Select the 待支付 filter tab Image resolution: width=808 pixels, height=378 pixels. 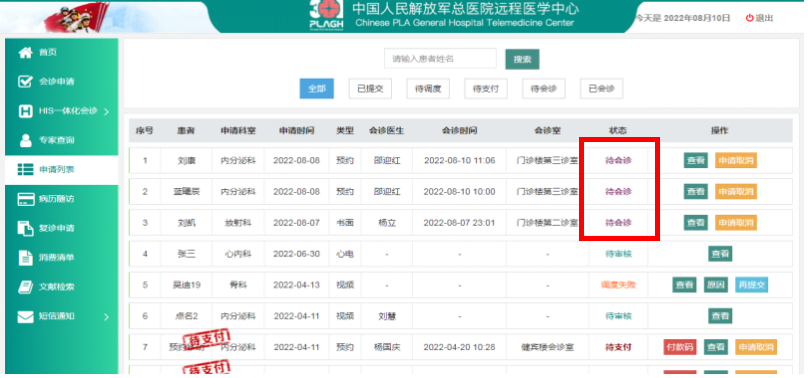pyautogui.click(x=485, y=89)
